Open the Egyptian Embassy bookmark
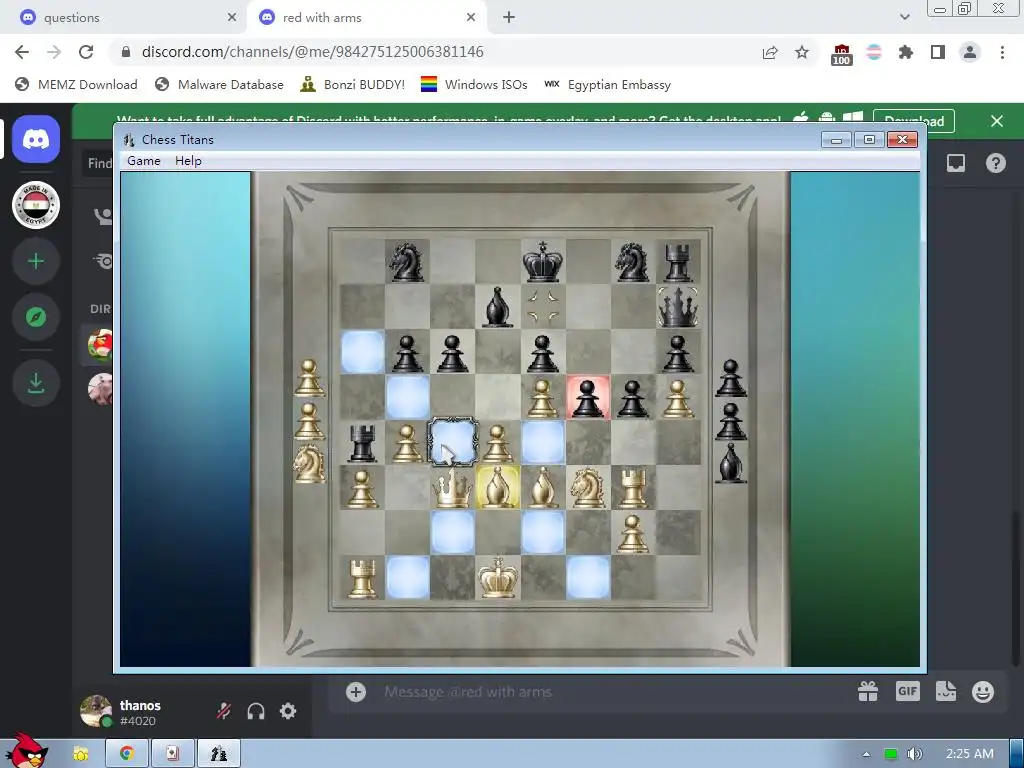 point(607,84)
